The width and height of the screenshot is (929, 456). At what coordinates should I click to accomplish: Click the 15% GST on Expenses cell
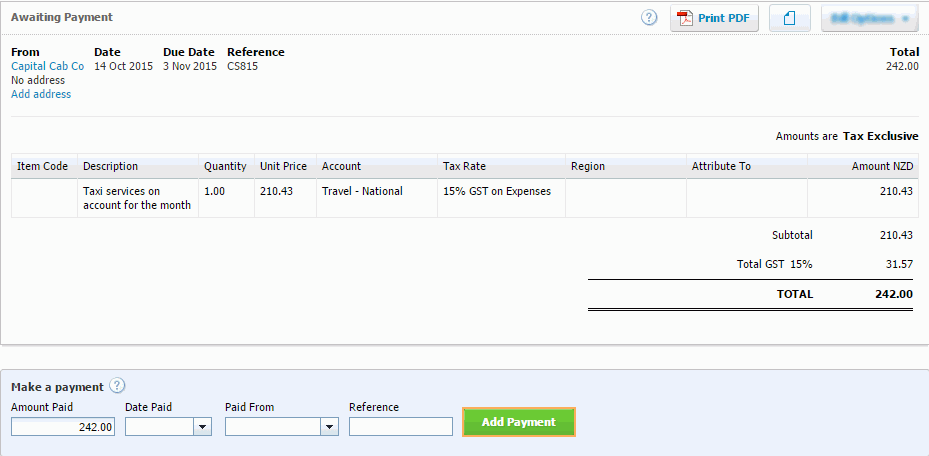pos(497,191)
